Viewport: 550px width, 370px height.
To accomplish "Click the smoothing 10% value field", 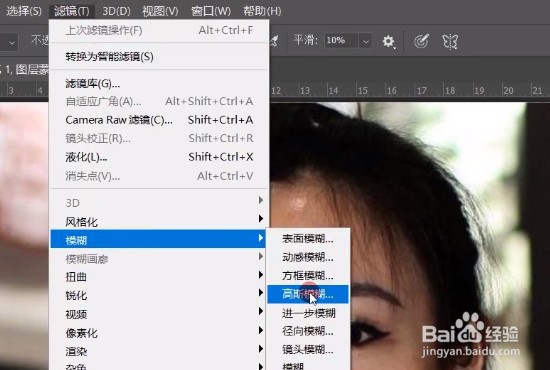I will [x=341, y=41].
